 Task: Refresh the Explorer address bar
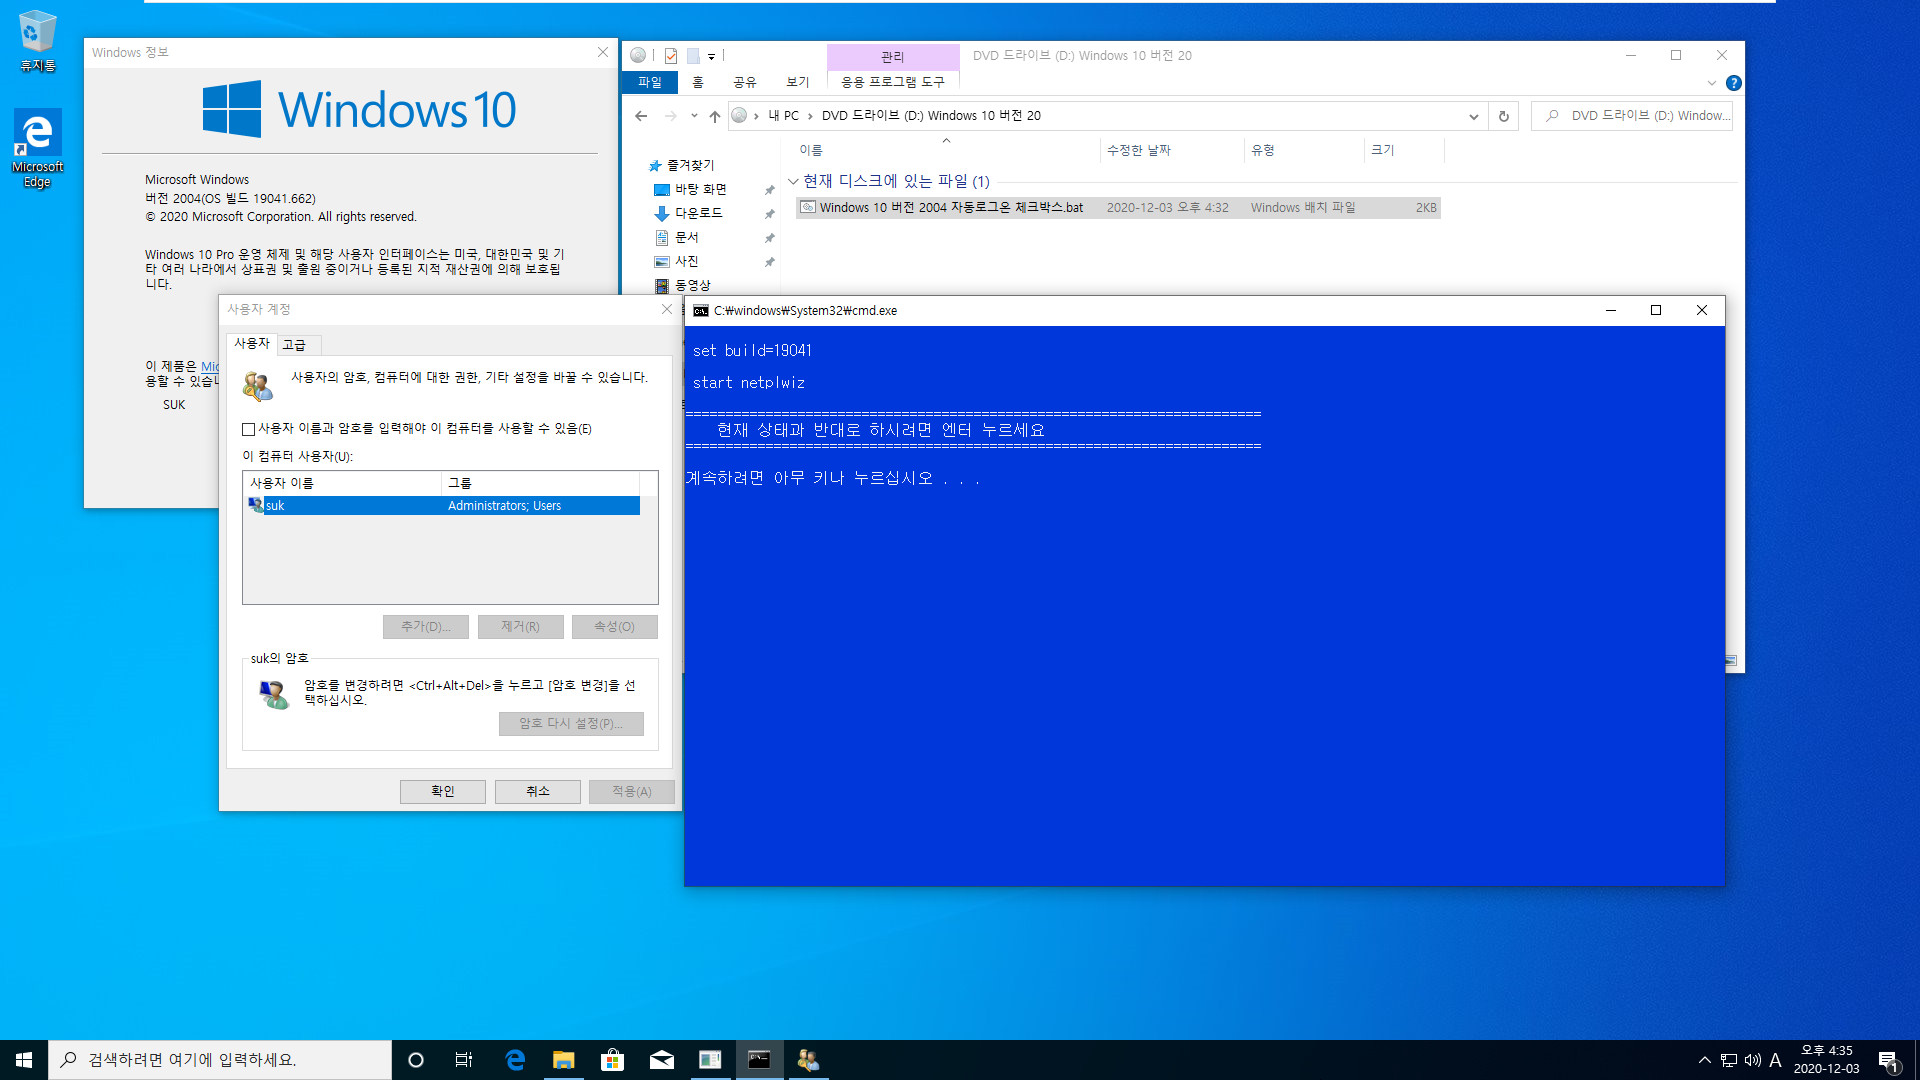tap(1503, 116)
